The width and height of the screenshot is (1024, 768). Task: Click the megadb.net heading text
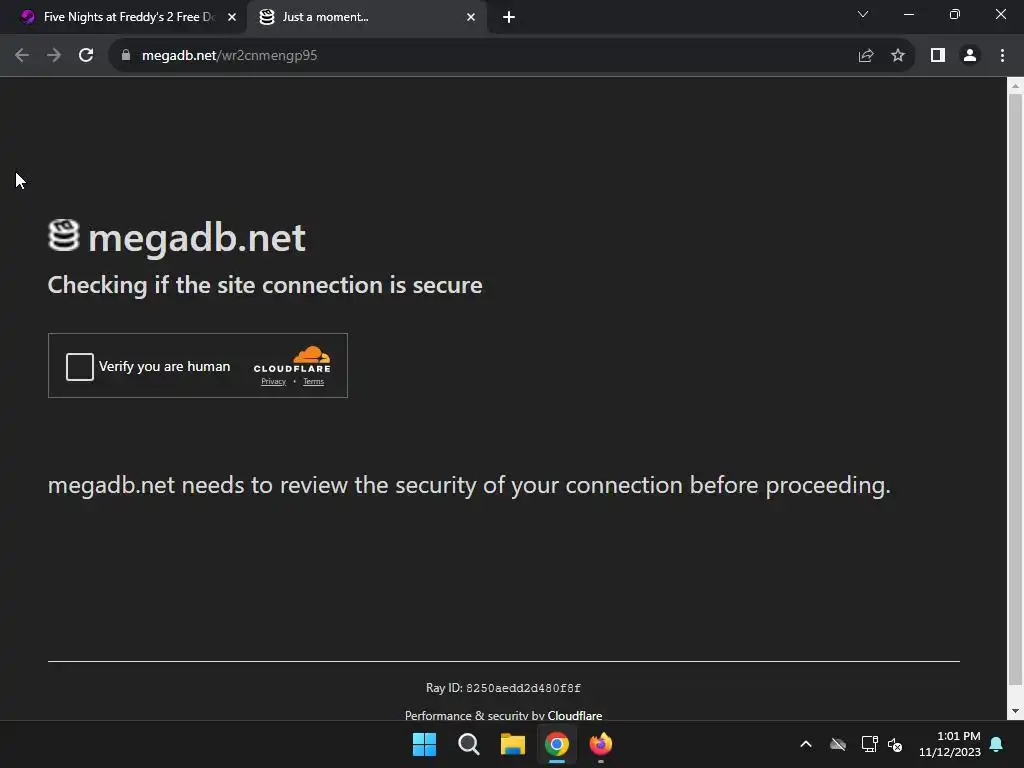[x=197, y=237]
